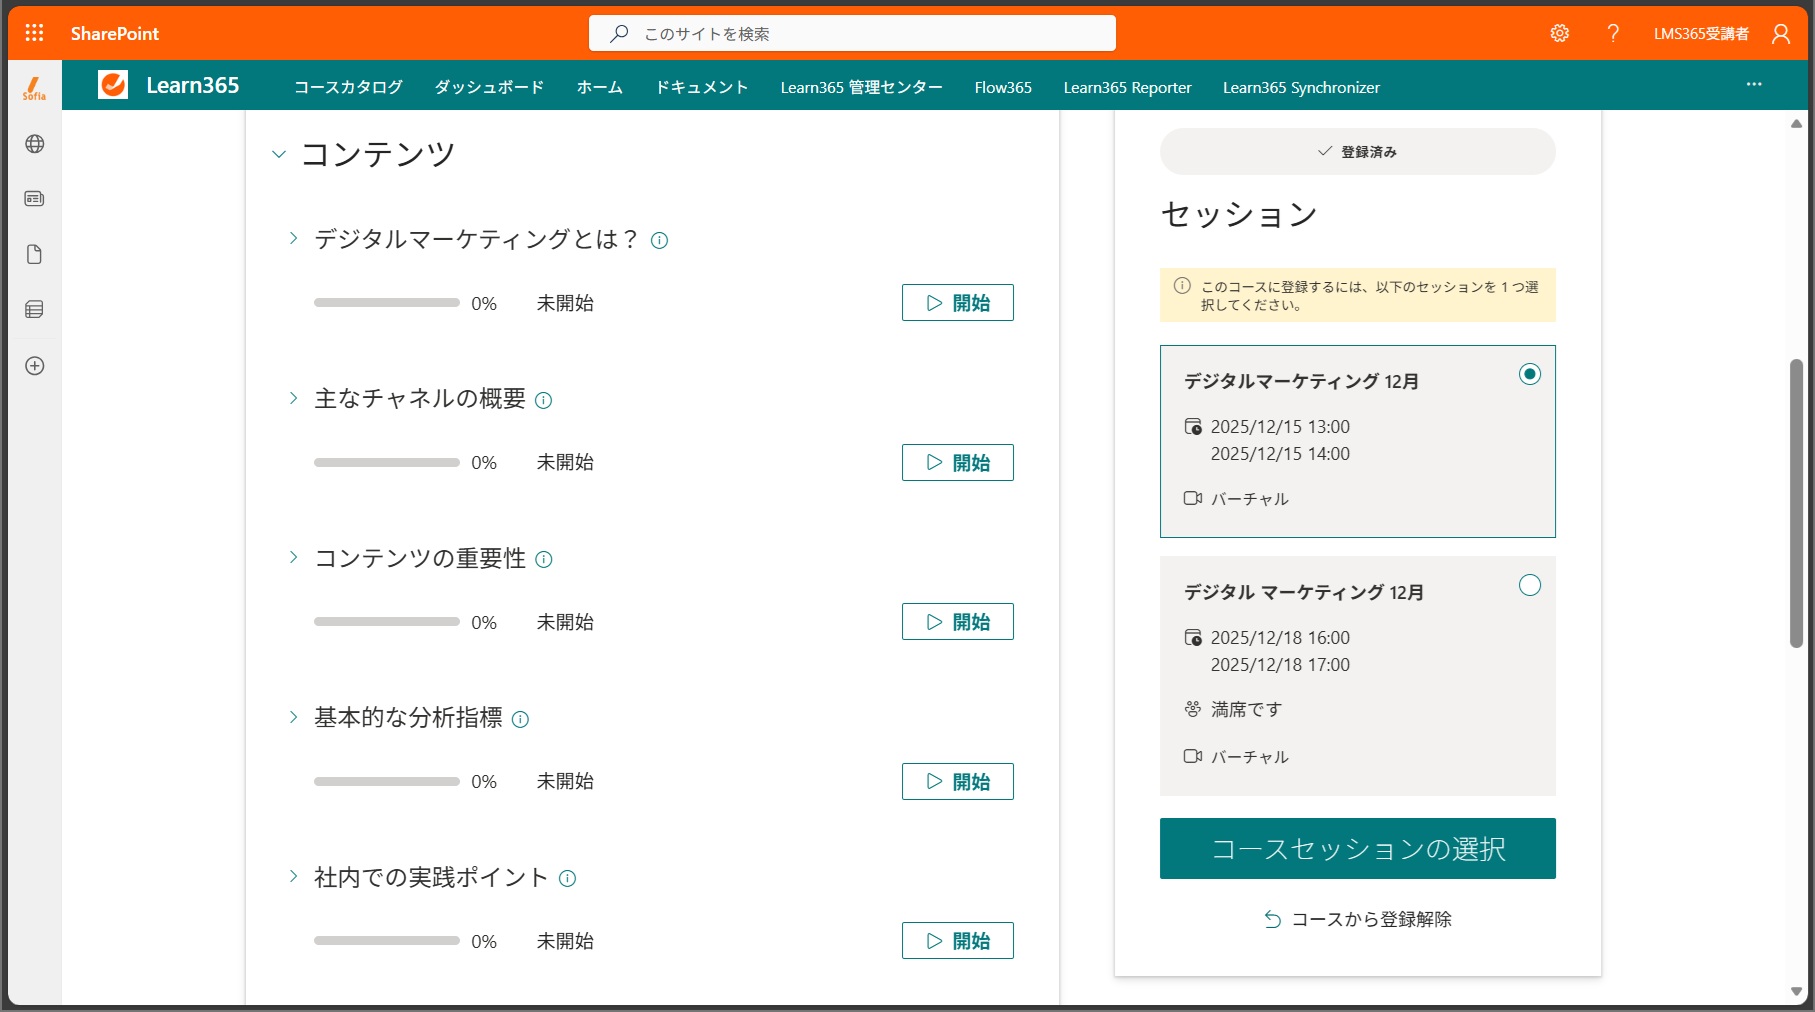Viewport: 1815px width, 1012px height.
Task: Open the lists icon in the sidebar
Action: click(x=34, y=310)
